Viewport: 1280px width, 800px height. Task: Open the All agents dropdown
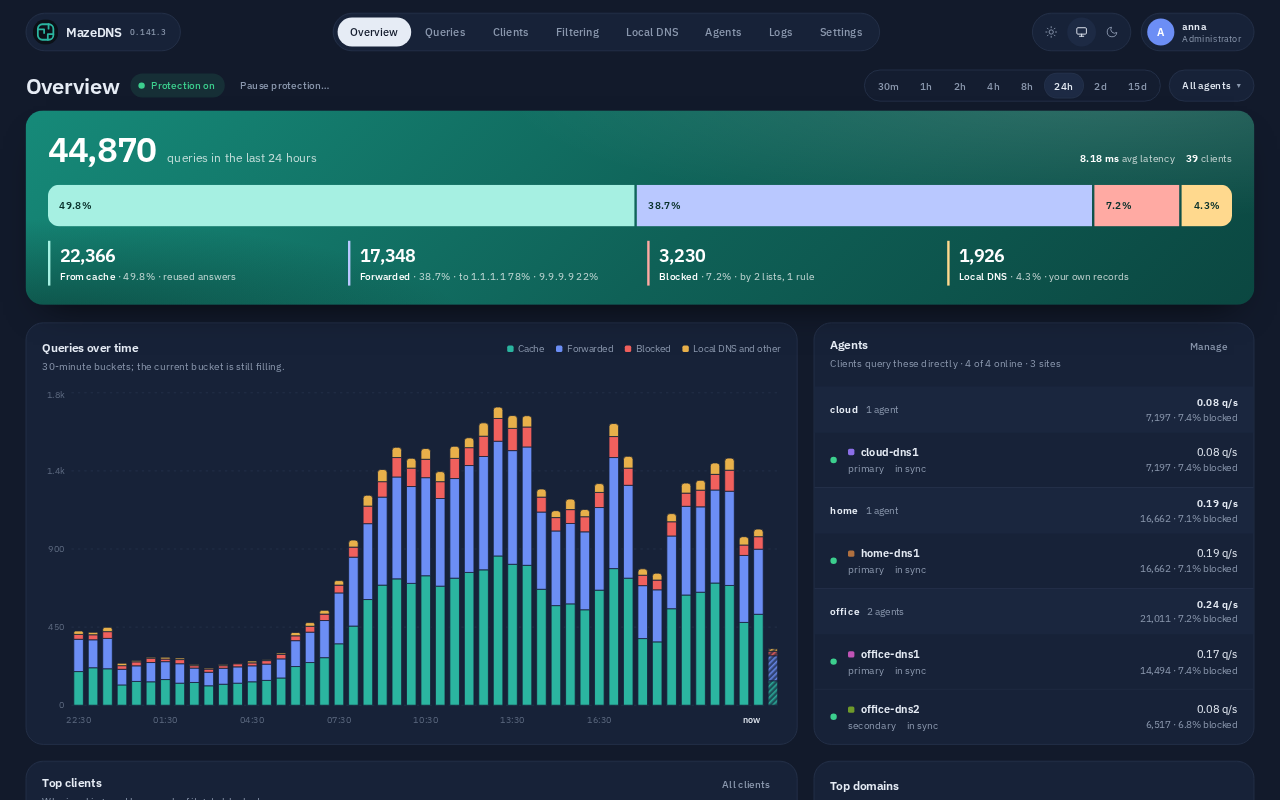click(x=1211, y=86)
